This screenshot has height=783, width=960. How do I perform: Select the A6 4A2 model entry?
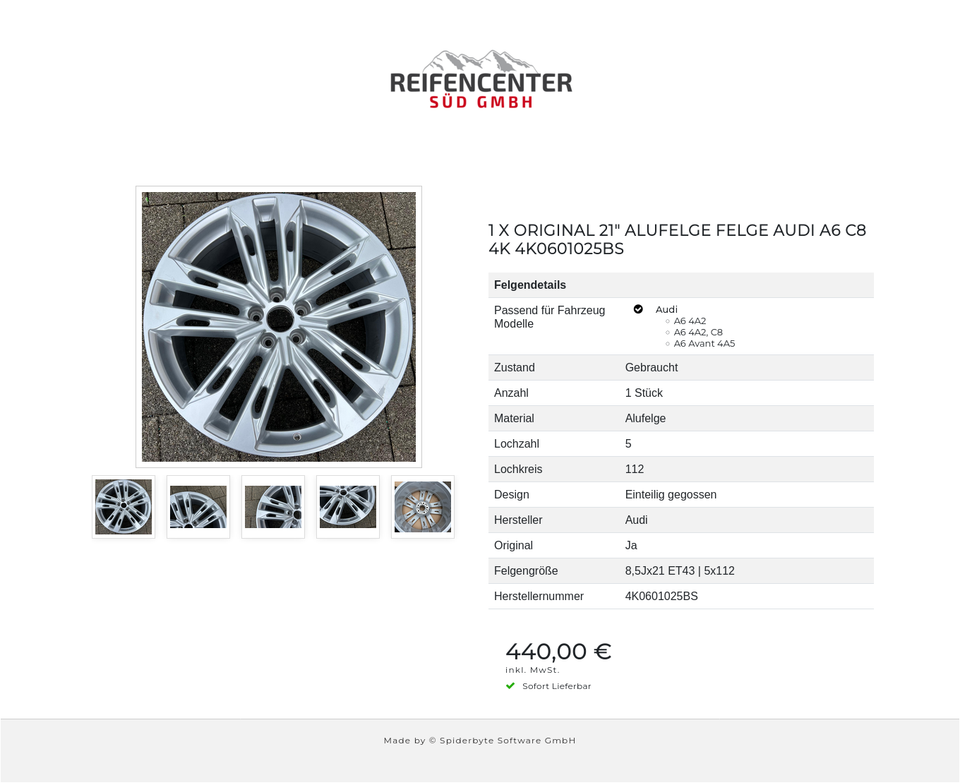(x=689, y=321)
